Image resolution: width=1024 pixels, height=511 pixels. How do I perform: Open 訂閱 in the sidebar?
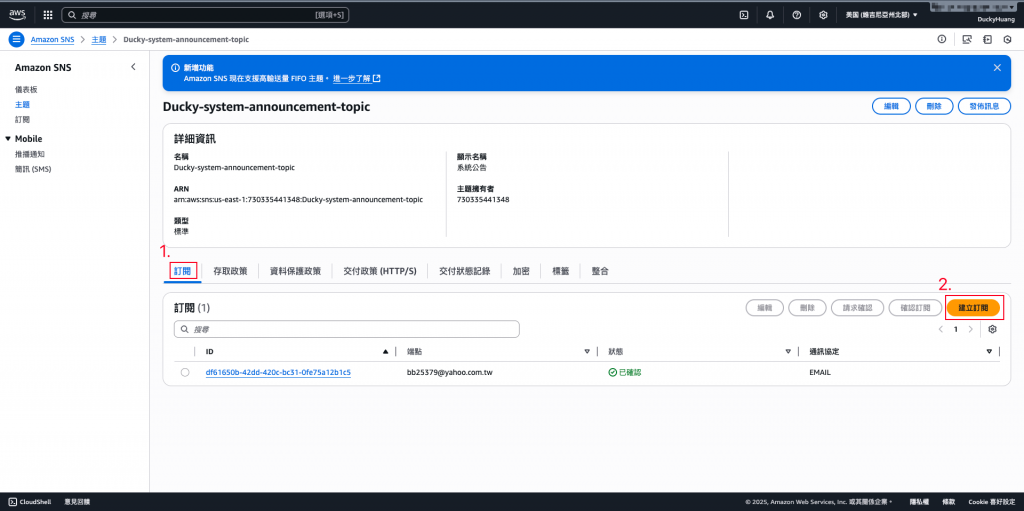22,120
